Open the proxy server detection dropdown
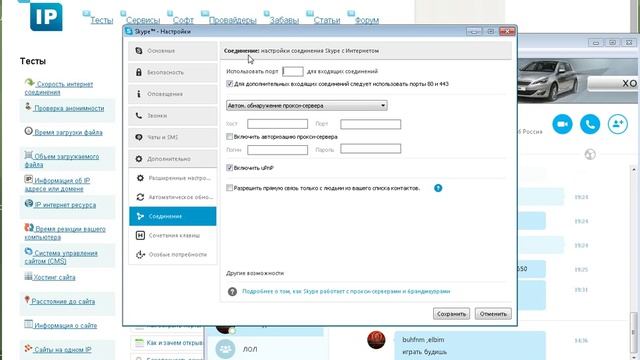The width and height of the screenshot is (640, 360). 307,105
